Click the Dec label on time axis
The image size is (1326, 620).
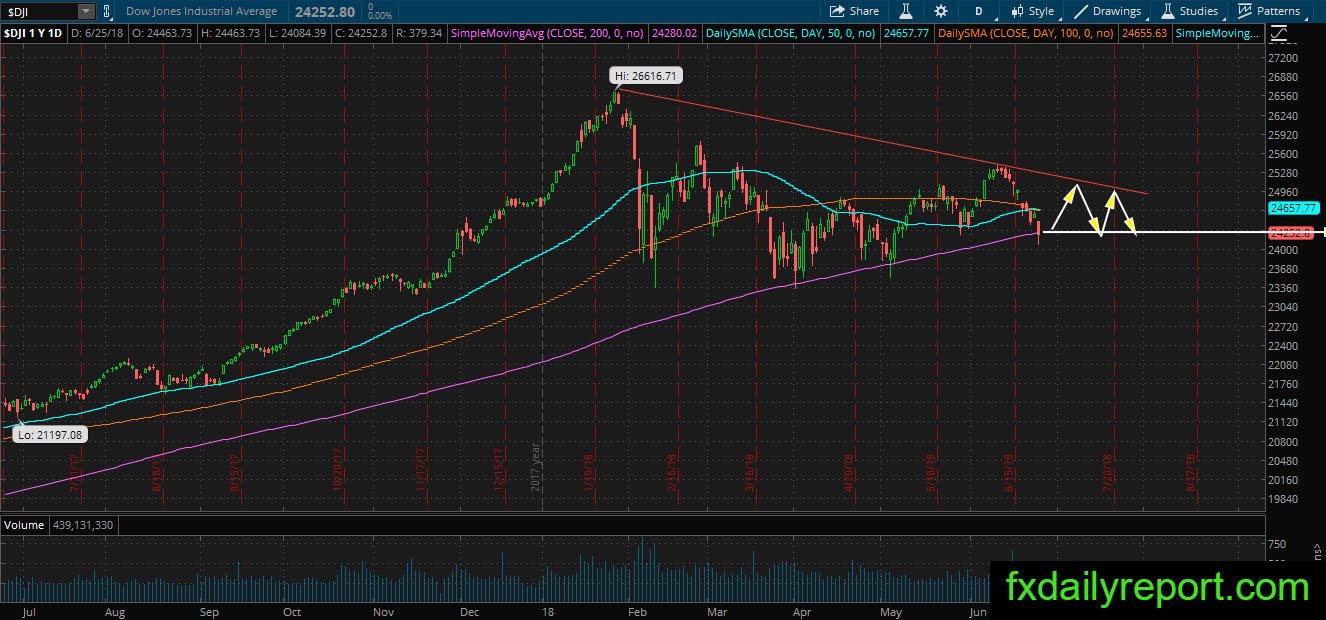pos(471,610)
